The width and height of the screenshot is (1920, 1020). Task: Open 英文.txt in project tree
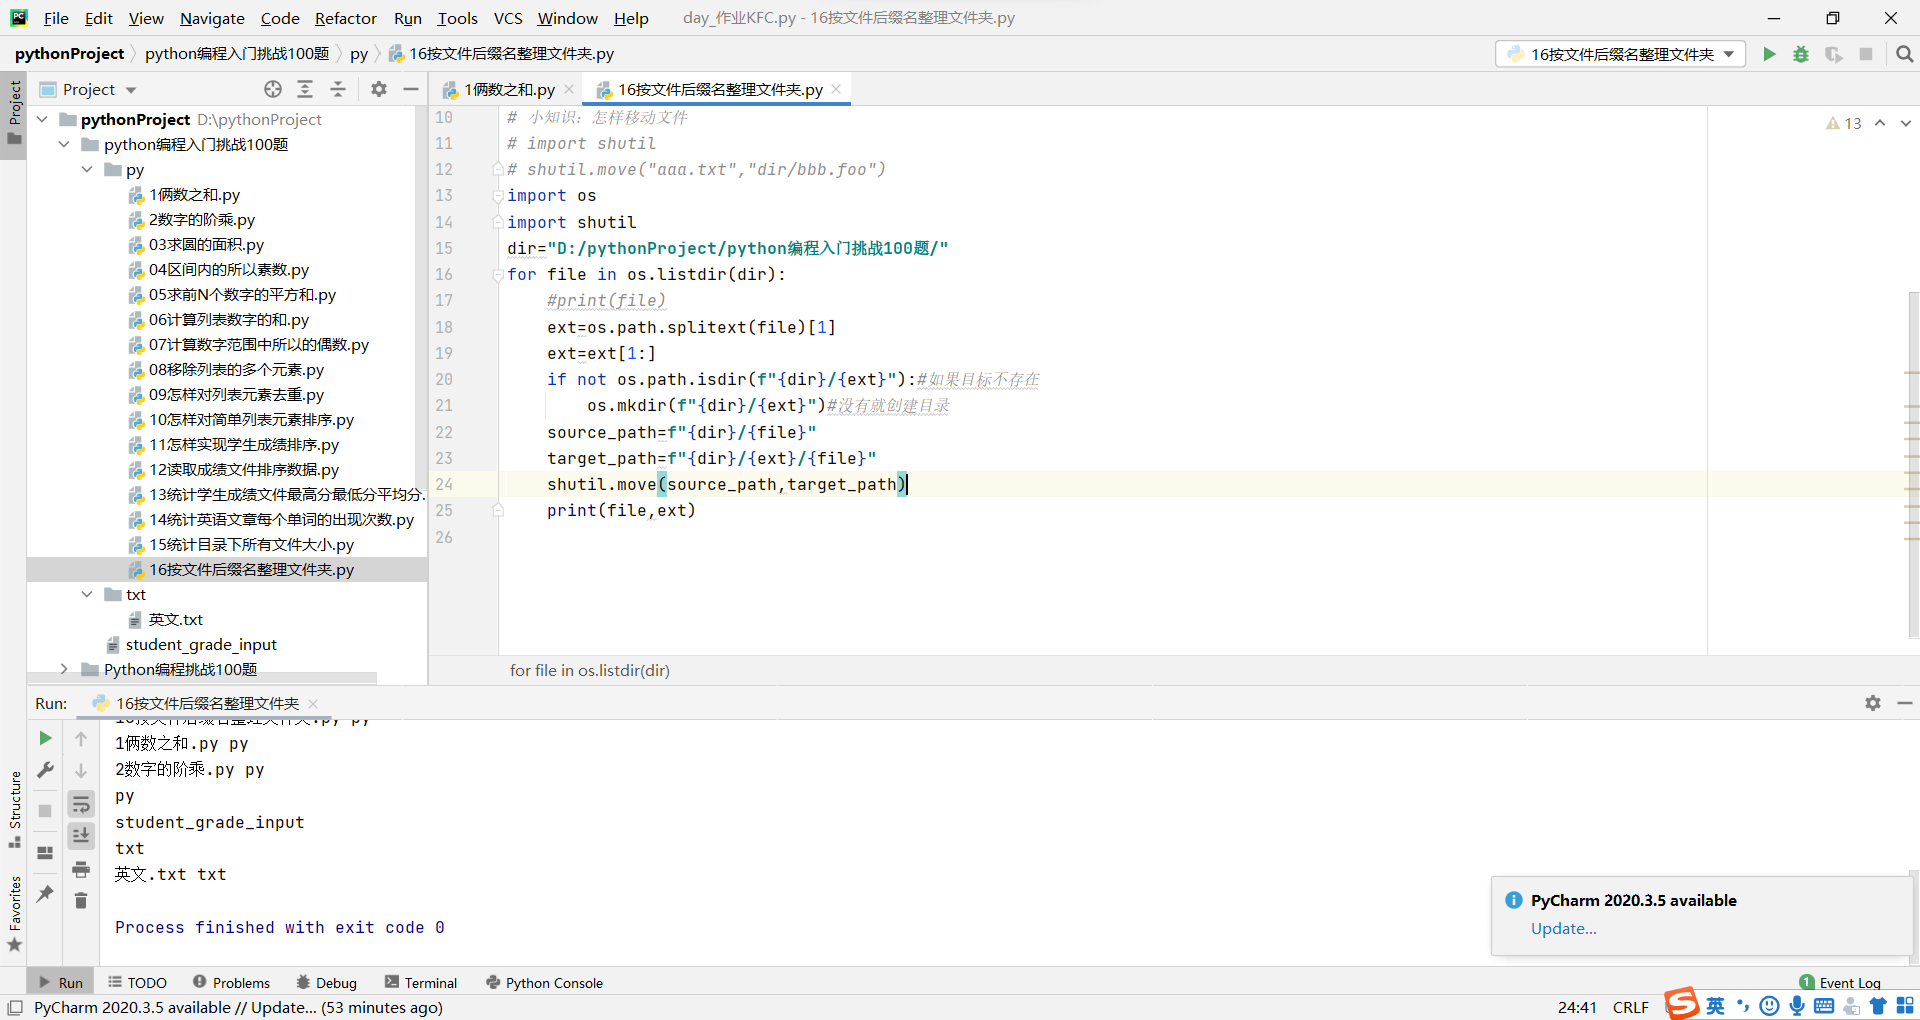[176, 619]
